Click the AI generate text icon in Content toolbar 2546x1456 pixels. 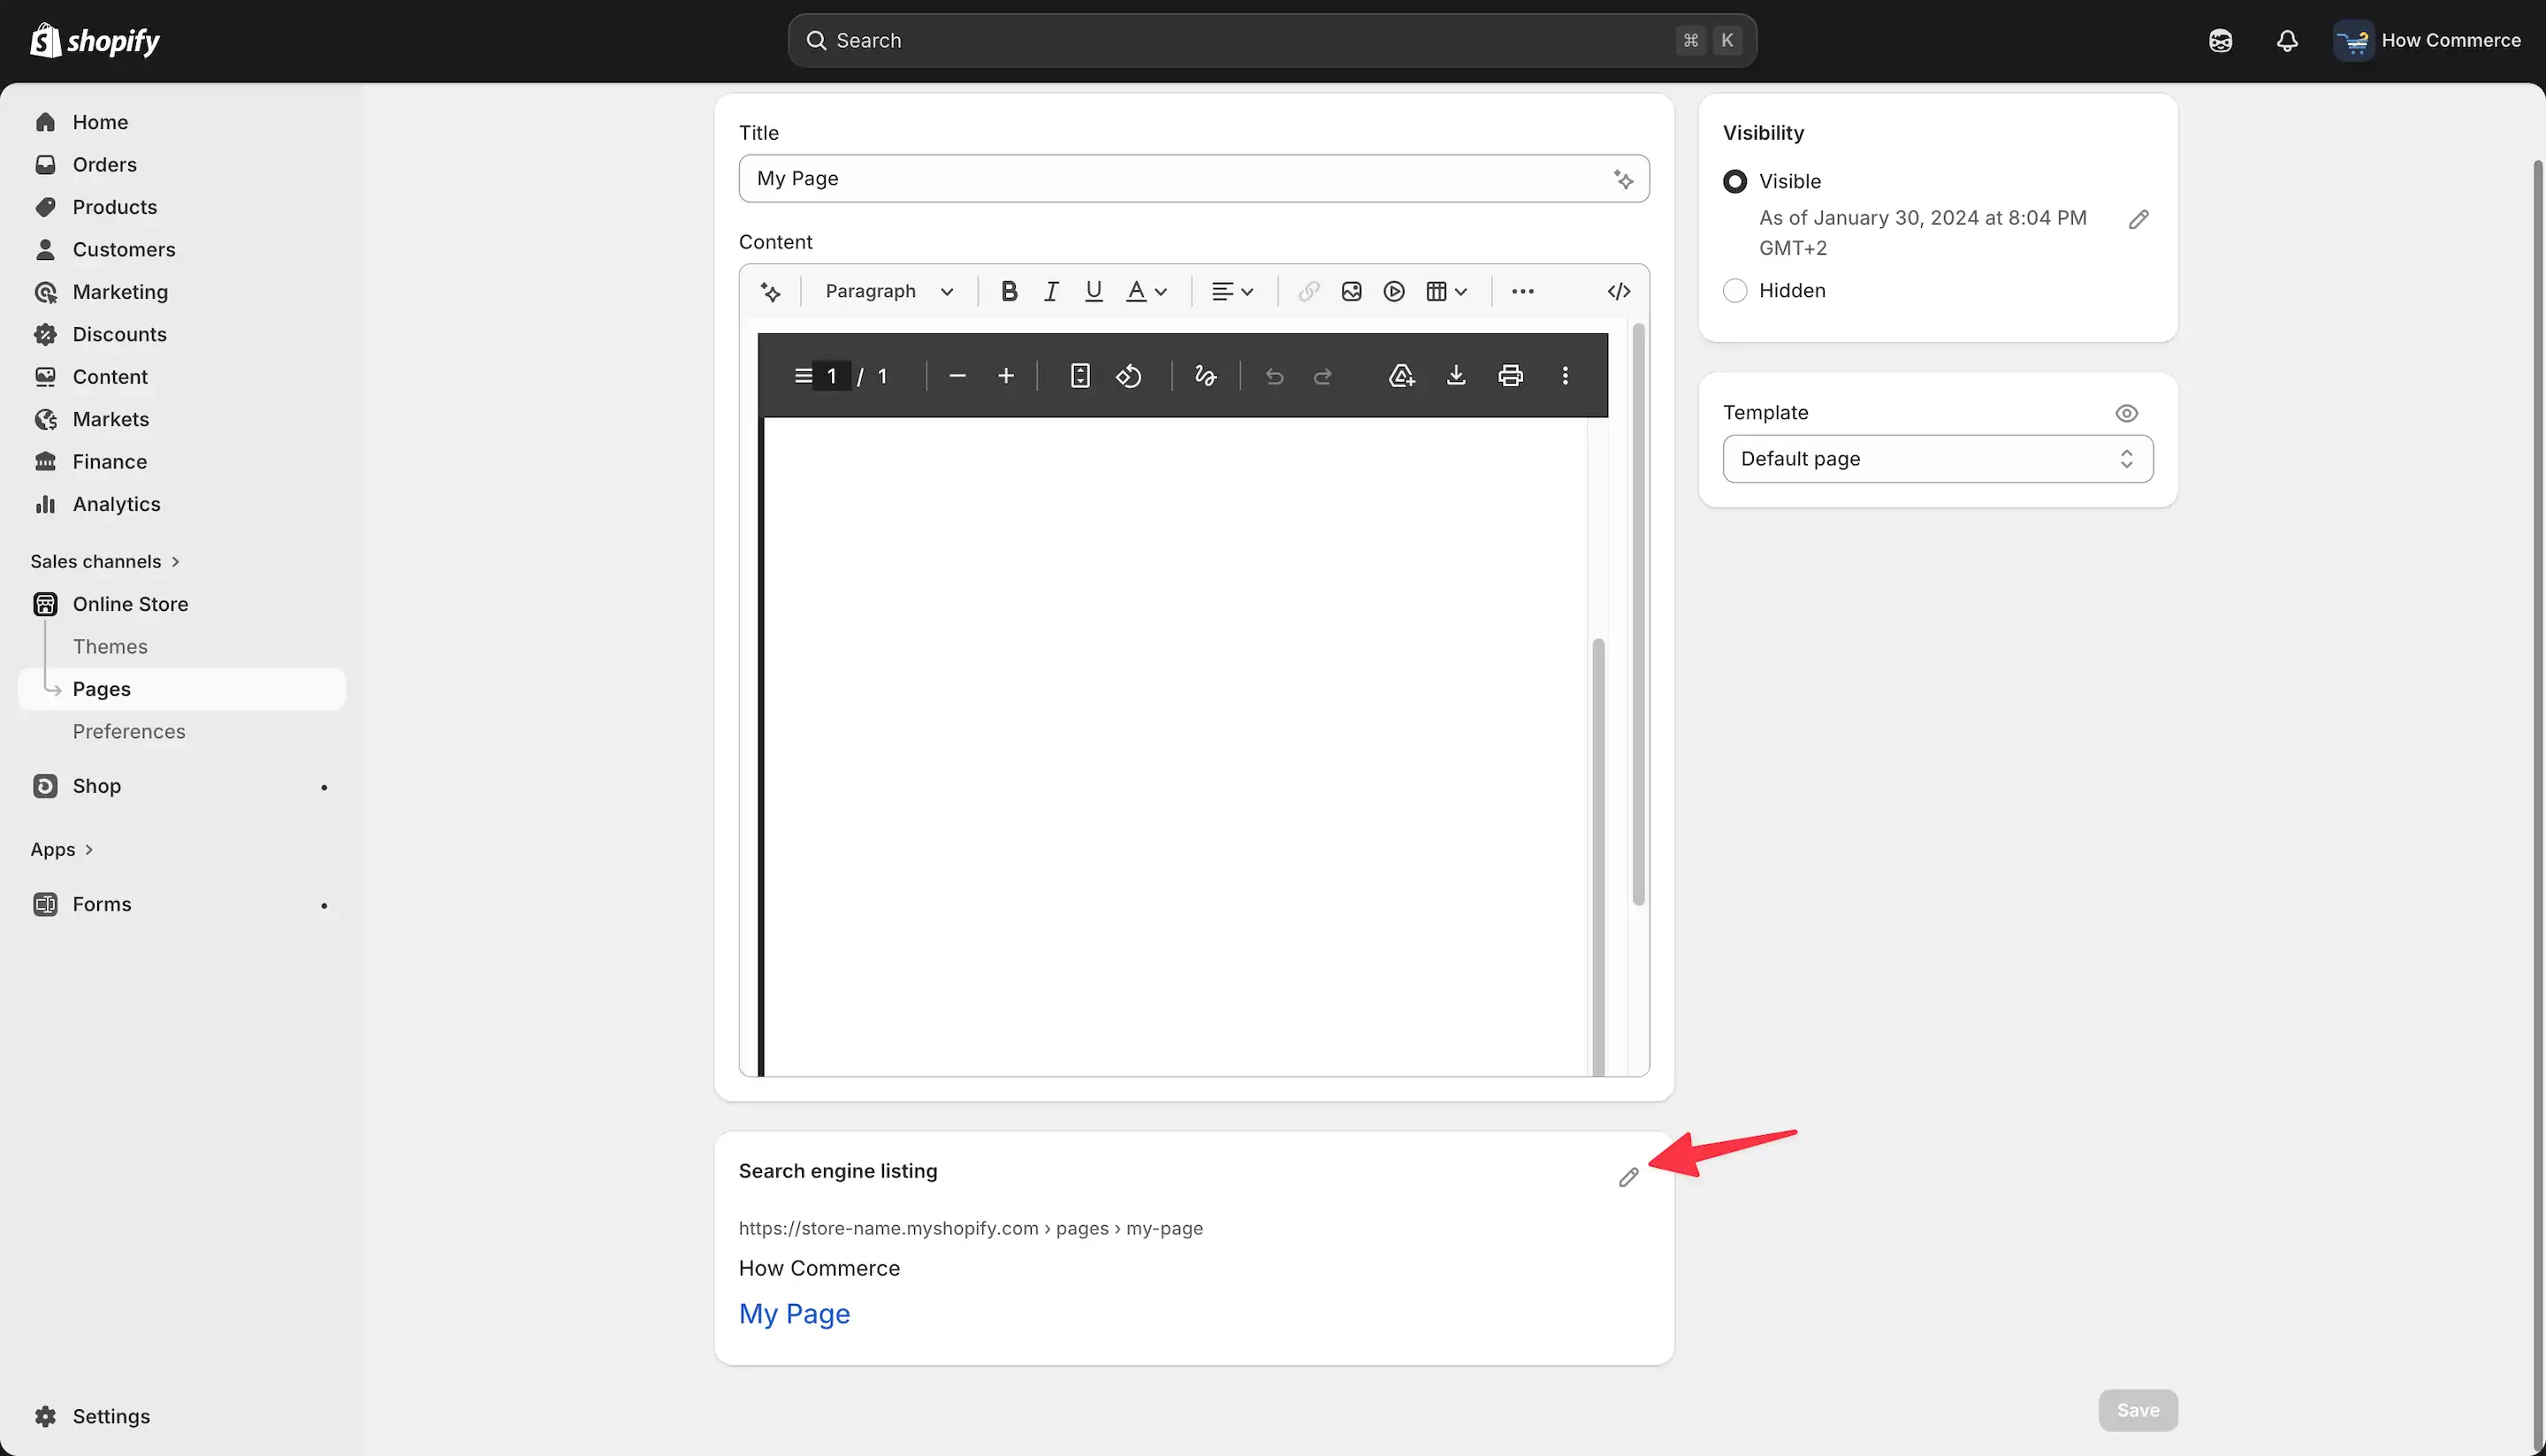[x=770, y=292]
